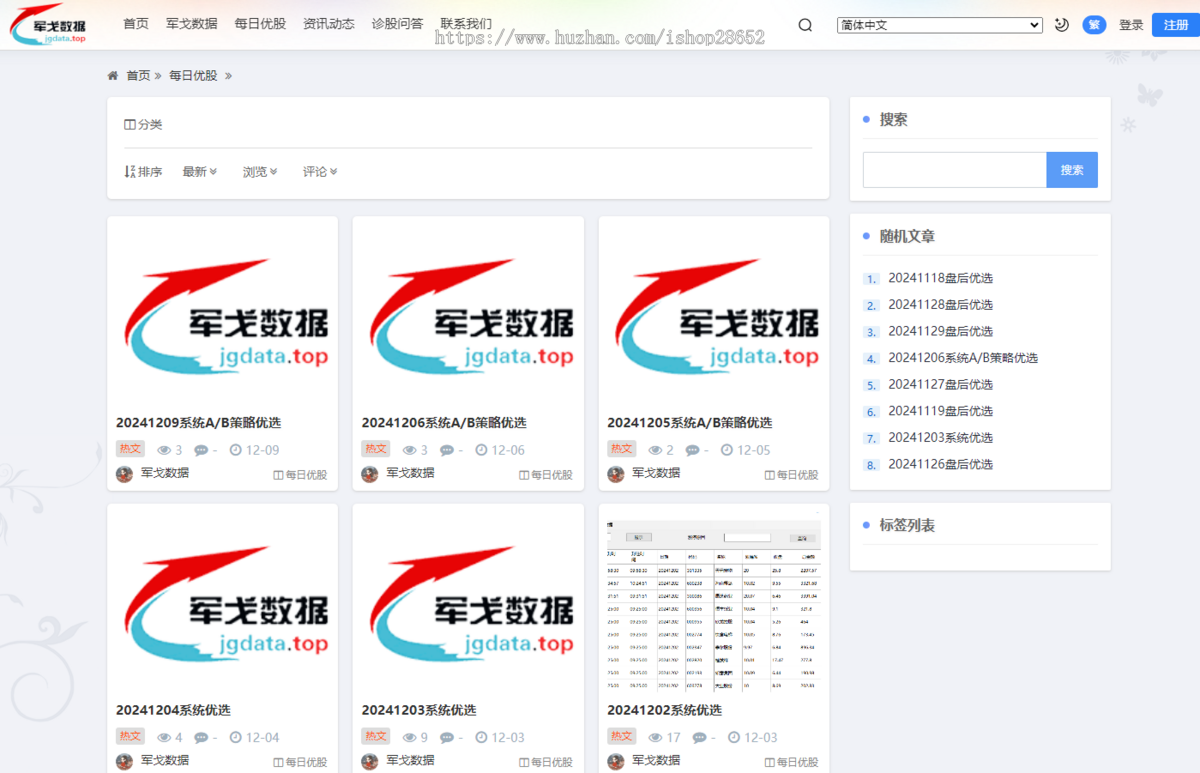Switch to traditional Chinese with 繁 button
The image size is (1200, 773).
click(x=1094, y=25)
